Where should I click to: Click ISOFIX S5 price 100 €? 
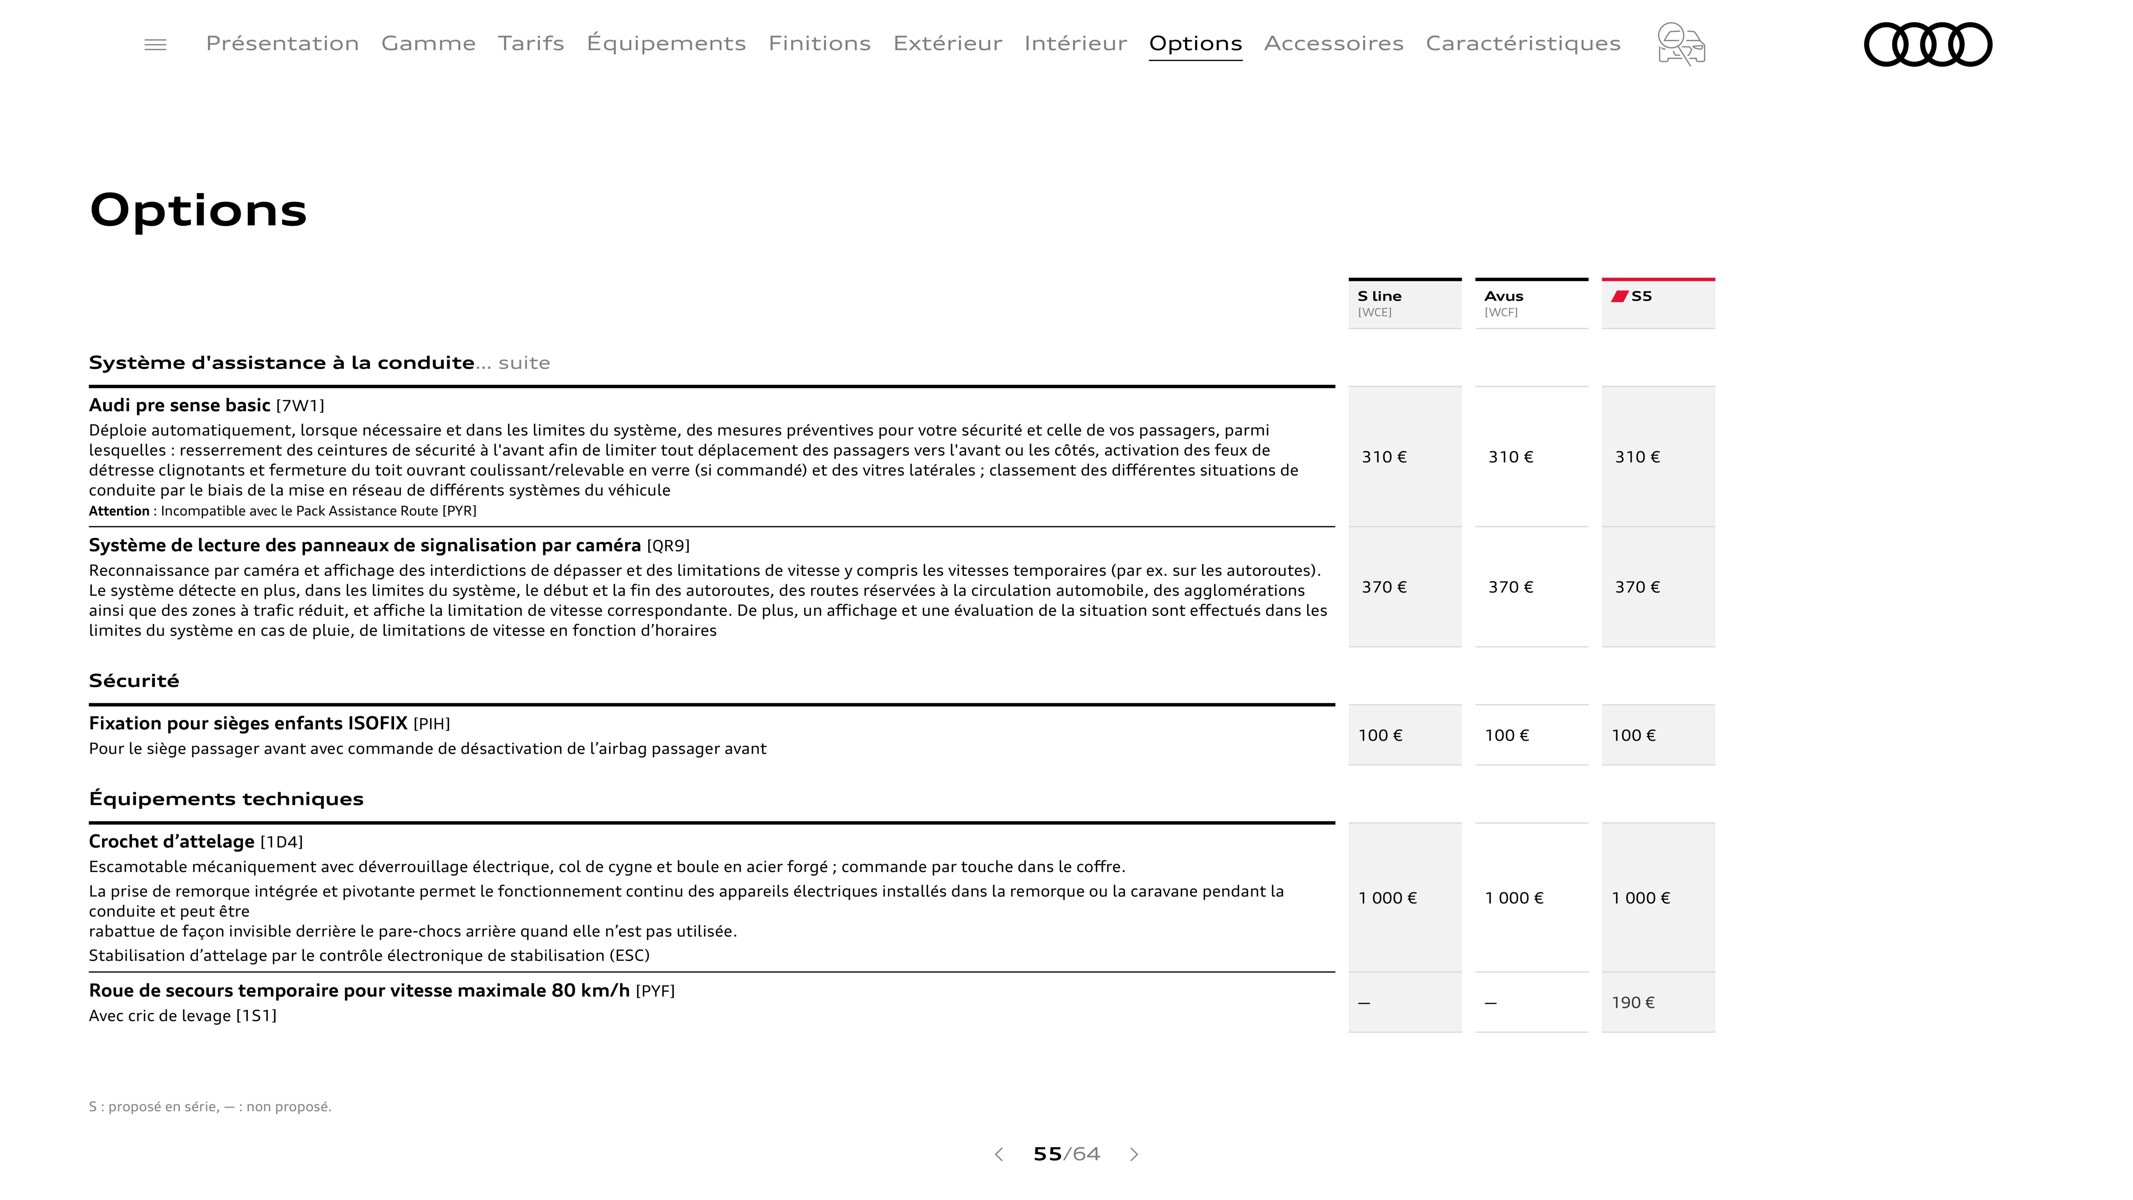coord(1633,735)
